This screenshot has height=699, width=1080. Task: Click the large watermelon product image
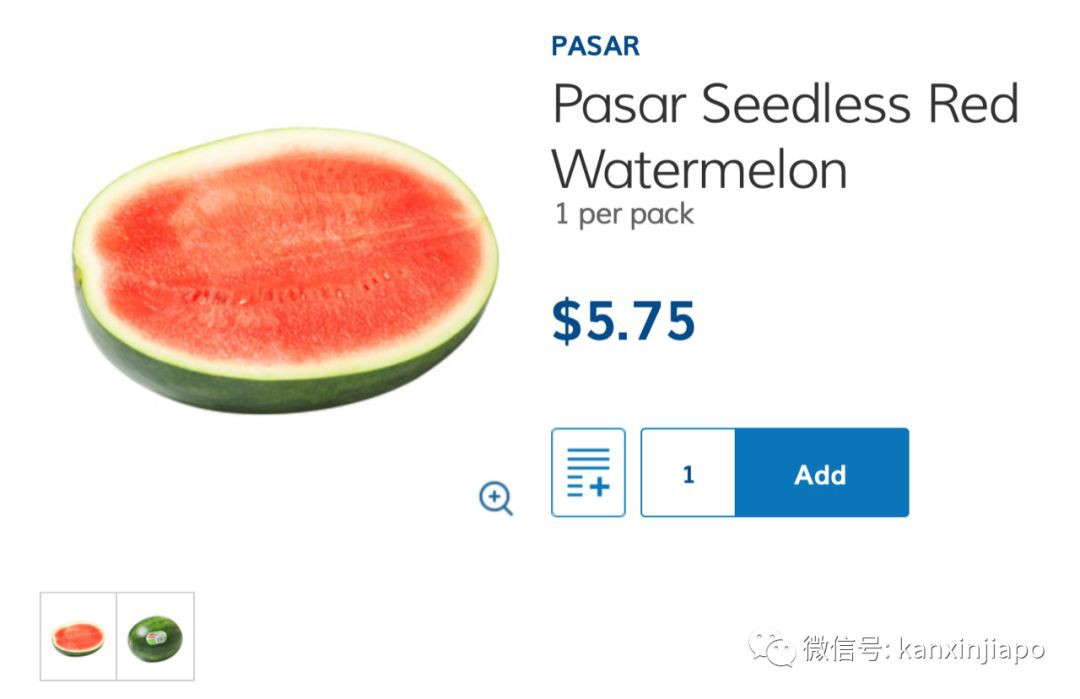[x=285, y=268]
